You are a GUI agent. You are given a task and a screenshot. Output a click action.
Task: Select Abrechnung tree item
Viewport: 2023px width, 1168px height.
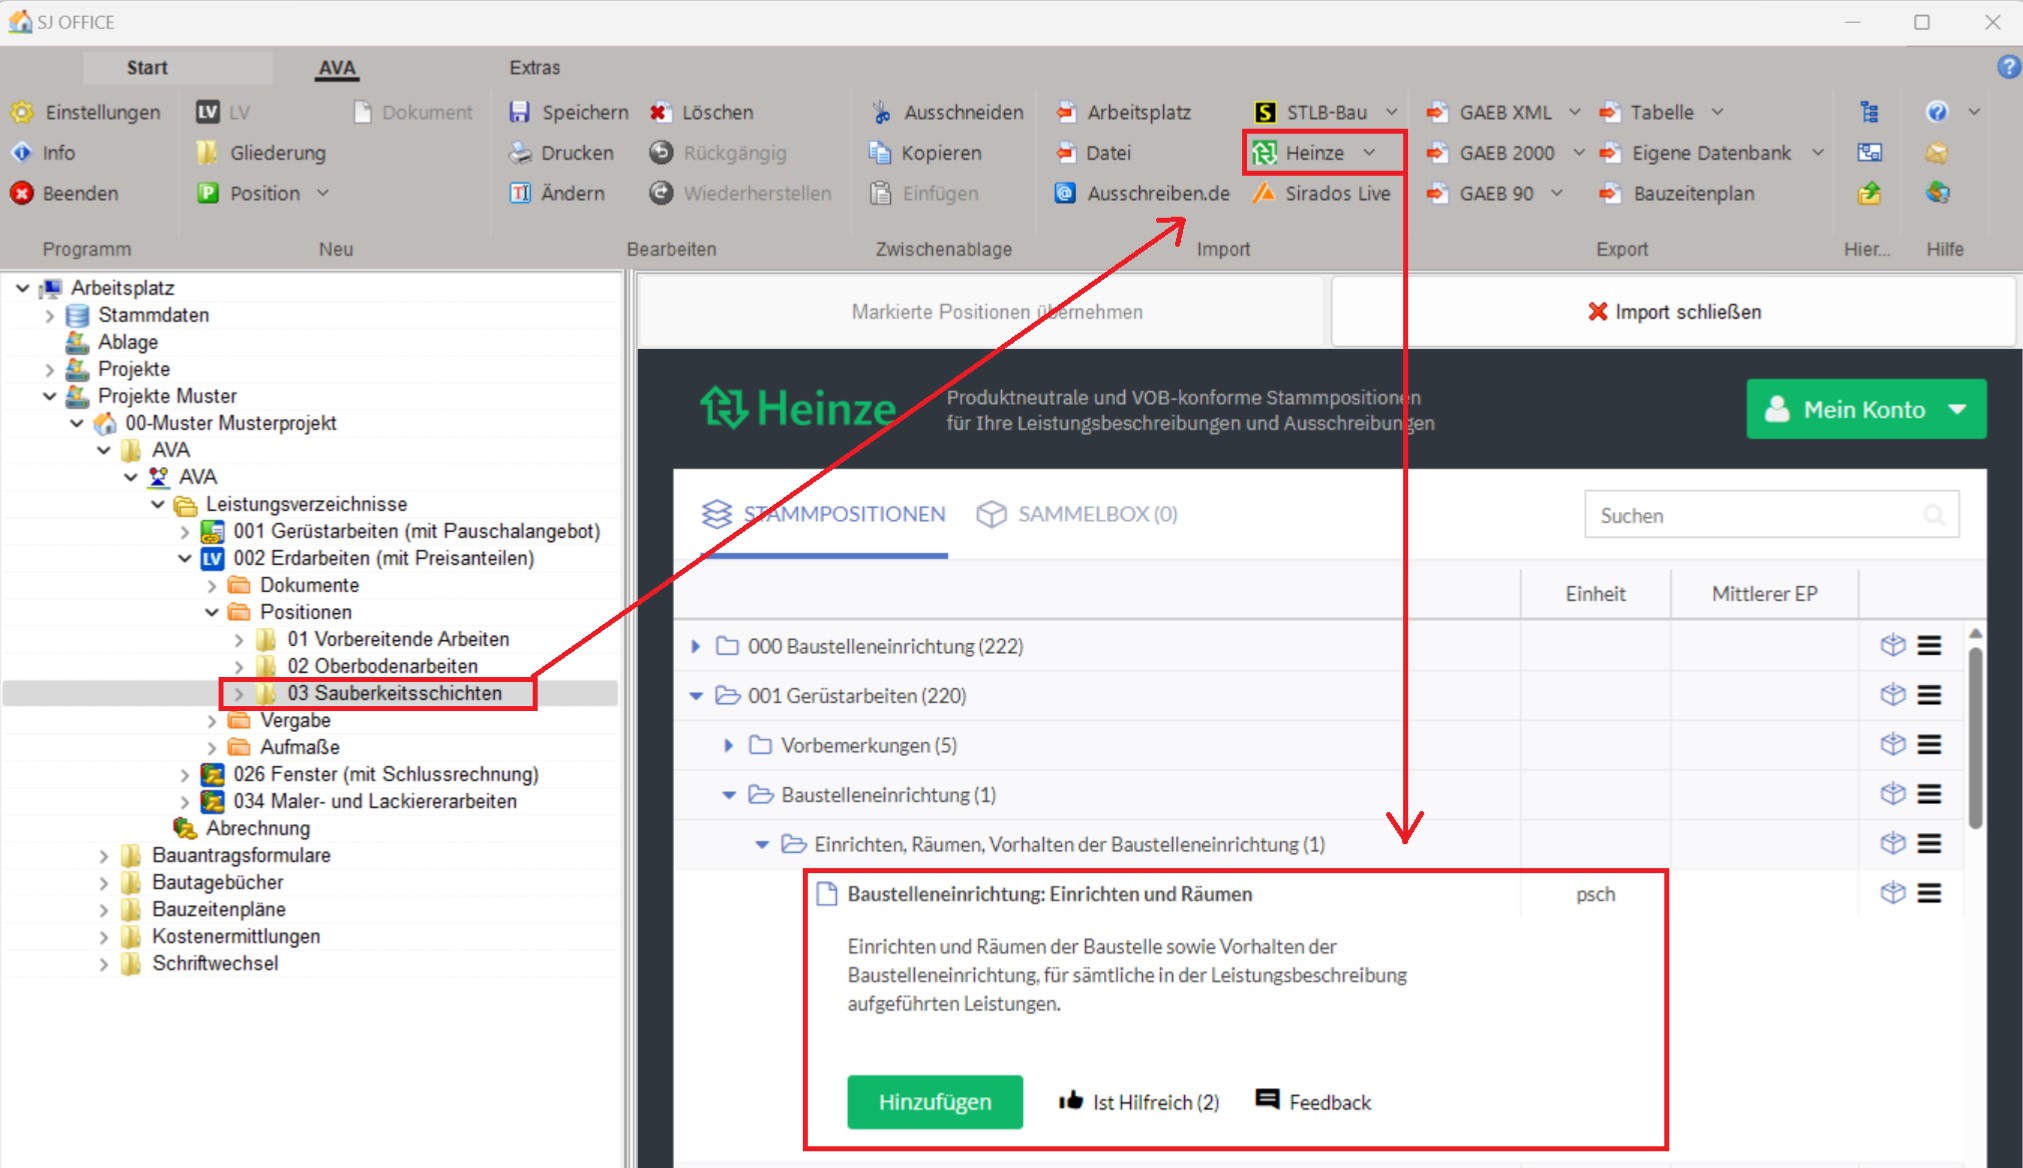pyautogui.click(x=258, y=828)
